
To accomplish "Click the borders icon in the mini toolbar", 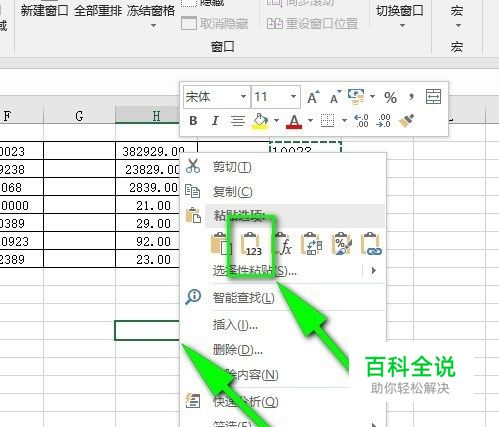I will click(327, 121).
